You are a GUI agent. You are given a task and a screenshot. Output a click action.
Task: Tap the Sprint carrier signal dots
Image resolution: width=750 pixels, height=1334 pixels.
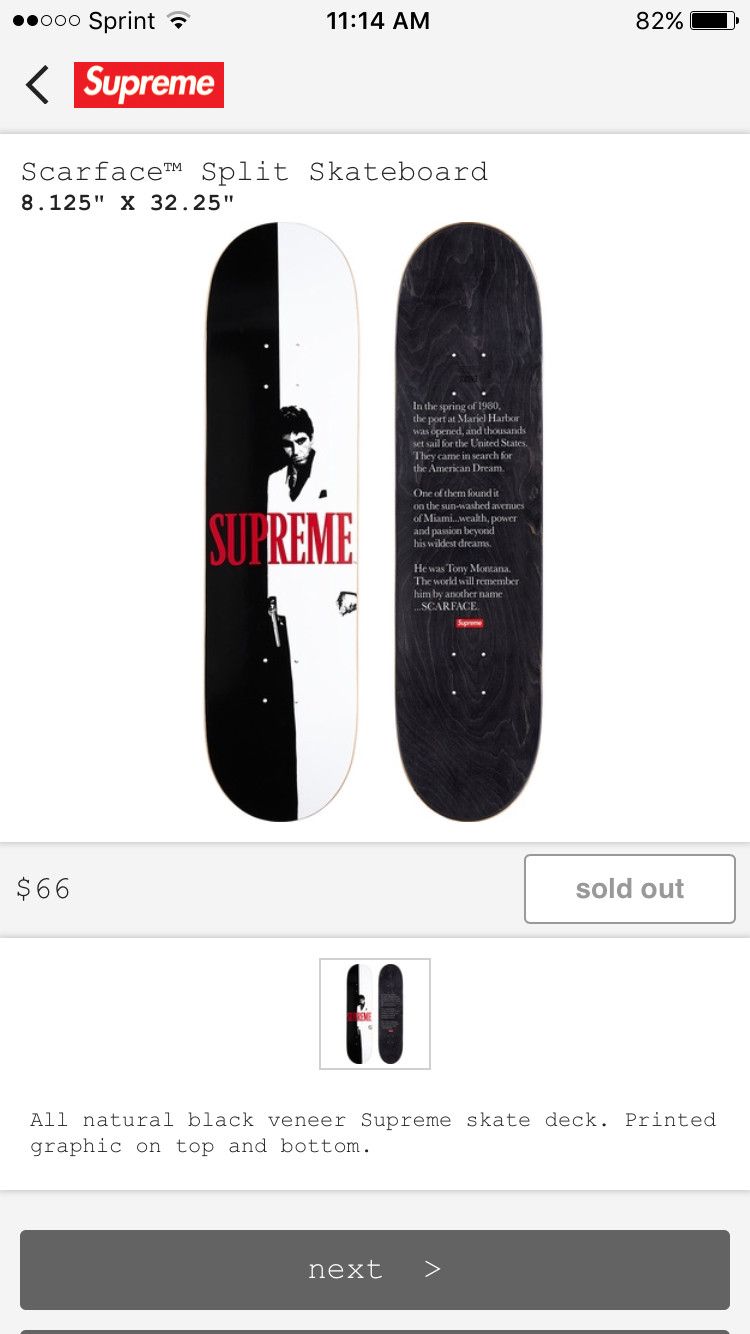[x=46, y=21]
